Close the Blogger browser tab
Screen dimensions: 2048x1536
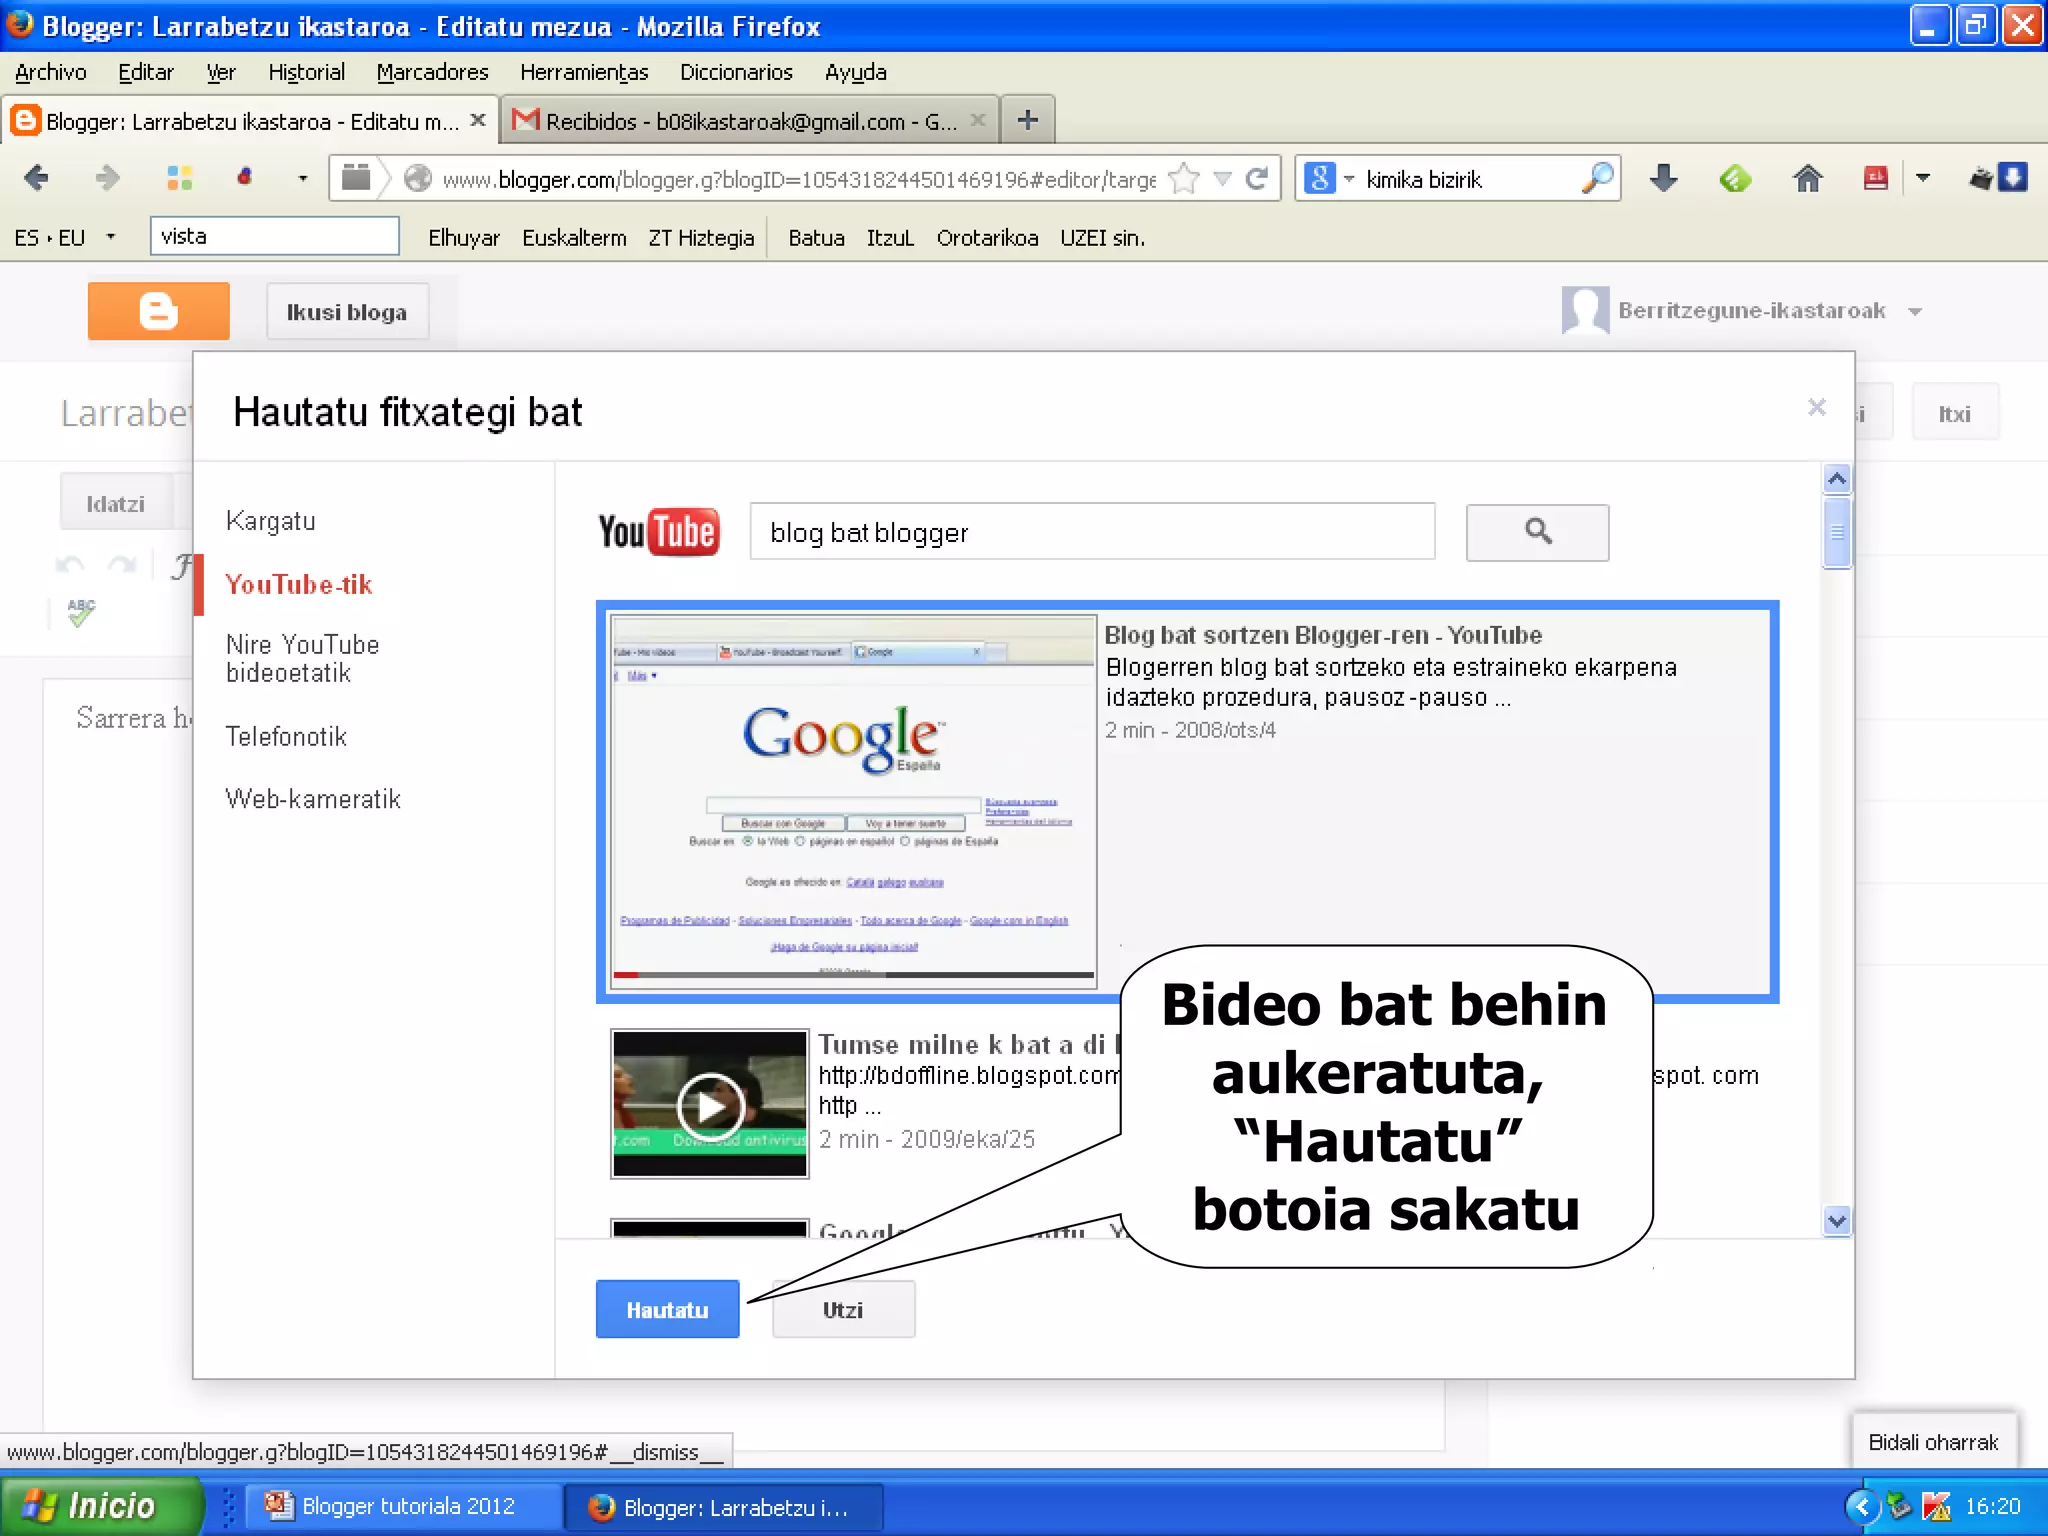point(478,120)
